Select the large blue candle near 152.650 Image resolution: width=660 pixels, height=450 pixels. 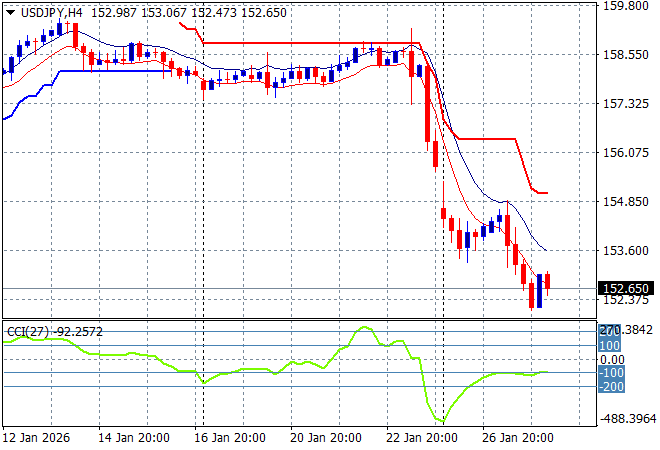pos(540,291)
